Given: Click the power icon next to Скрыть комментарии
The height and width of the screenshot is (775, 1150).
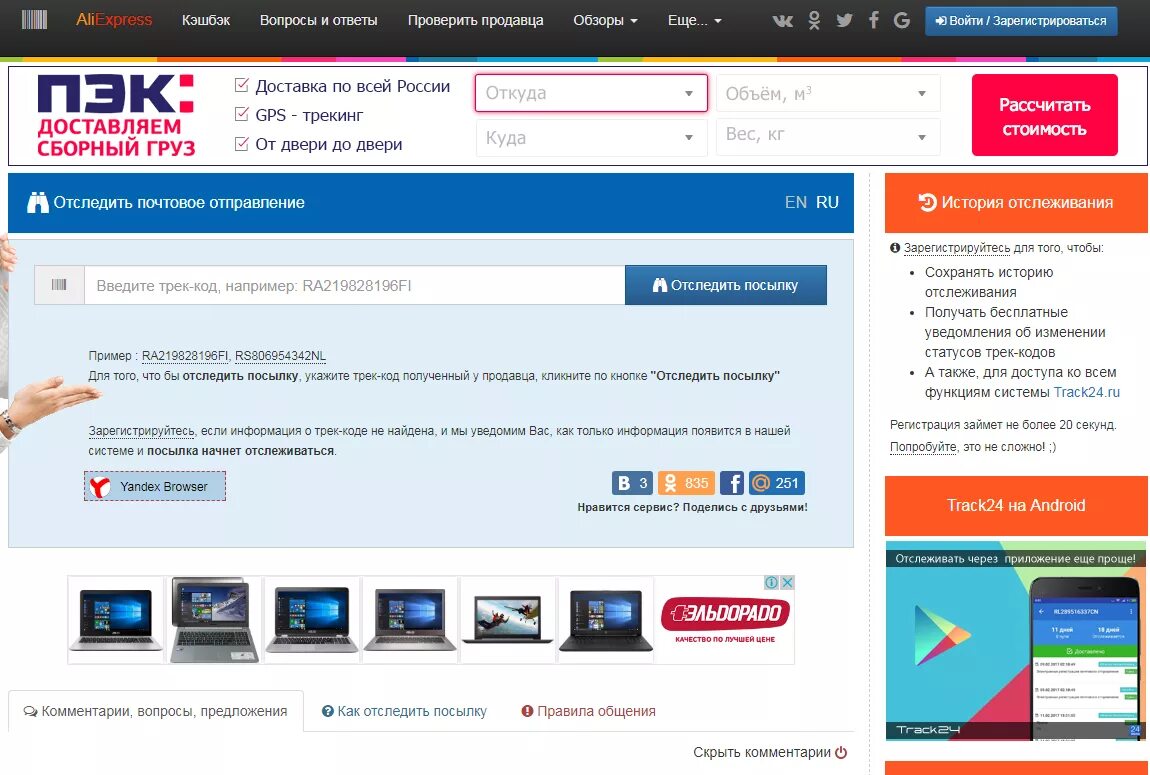Looking at the screenshot, I should [x=841, y=752].
